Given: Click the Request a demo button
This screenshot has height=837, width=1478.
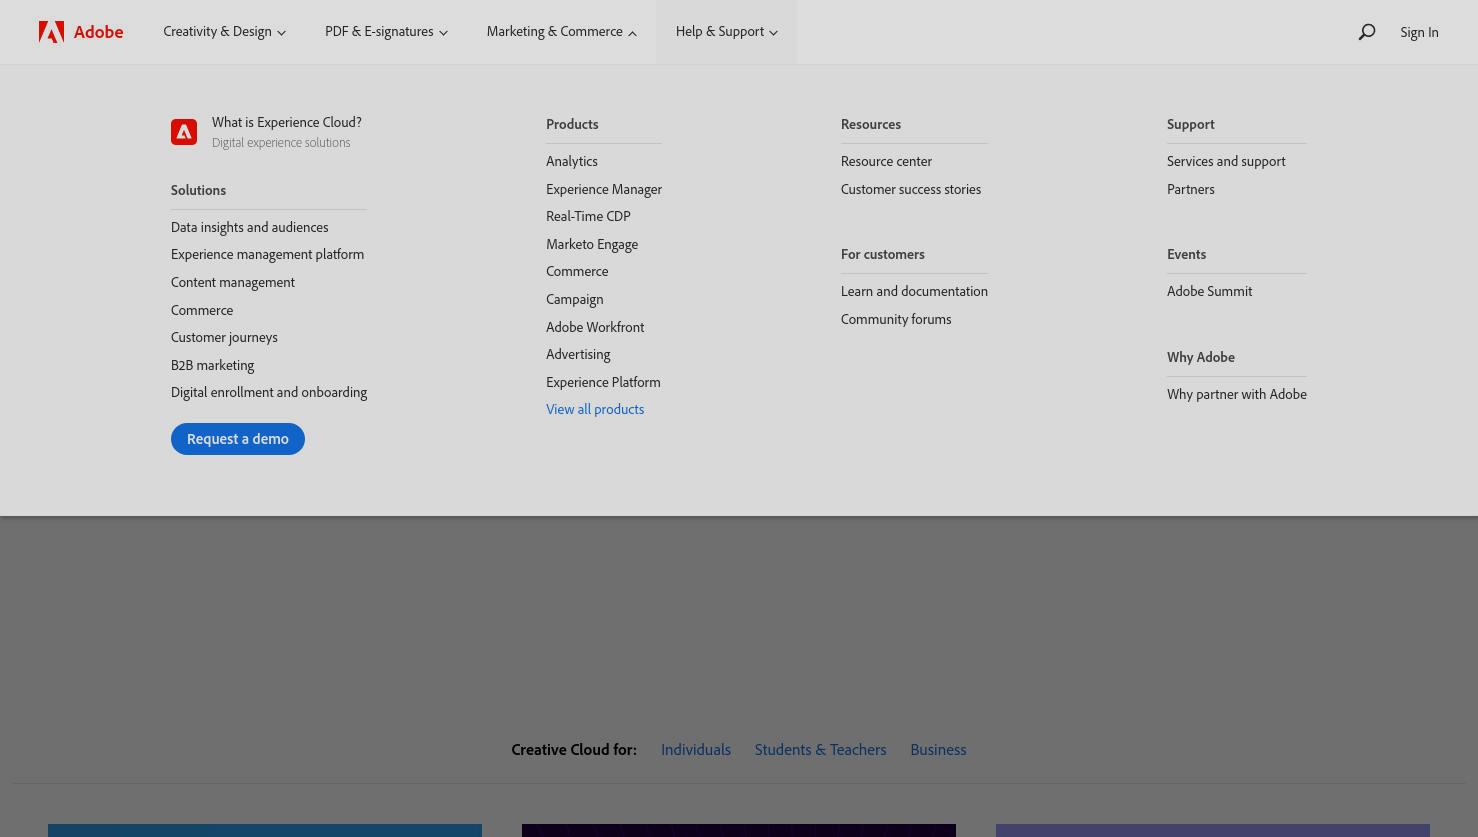Looking at the screenshot, I should coord(238,439).
